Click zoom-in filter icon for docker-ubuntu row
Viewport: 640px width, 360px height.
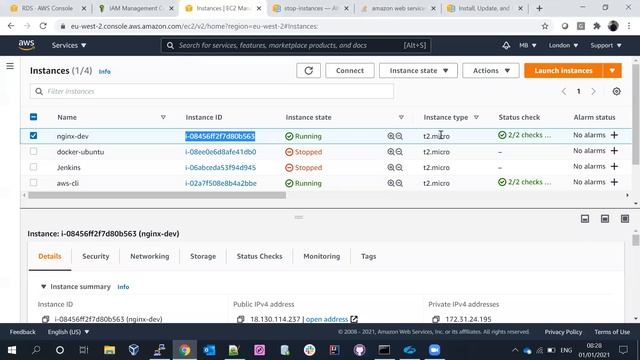click(391, 152)
